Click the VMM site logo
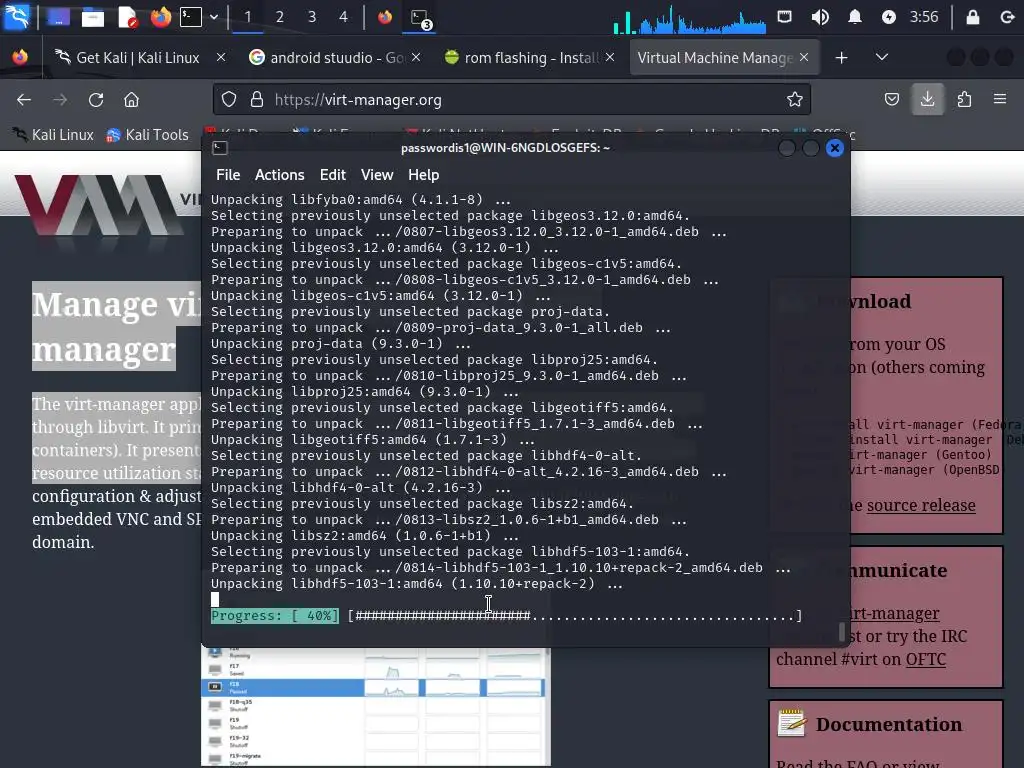 (x=98, y=204)
